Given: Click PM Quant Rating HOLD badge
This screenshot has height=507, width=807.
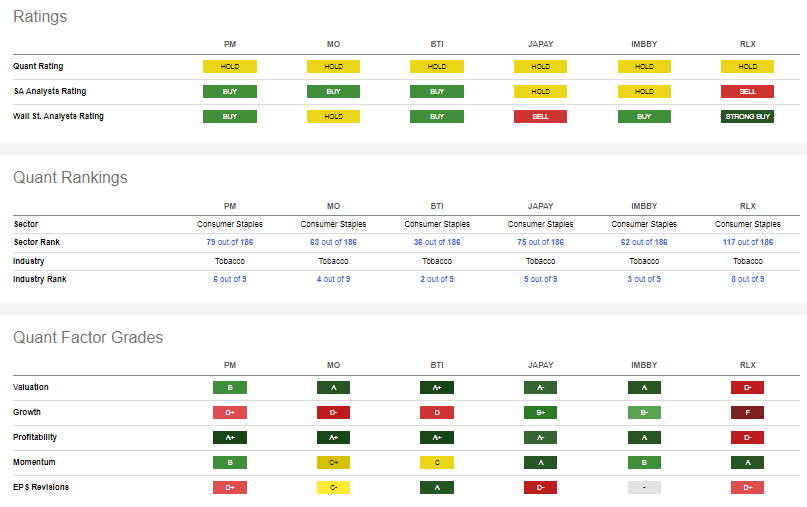Looking at the screenshot, I should 230,66.
